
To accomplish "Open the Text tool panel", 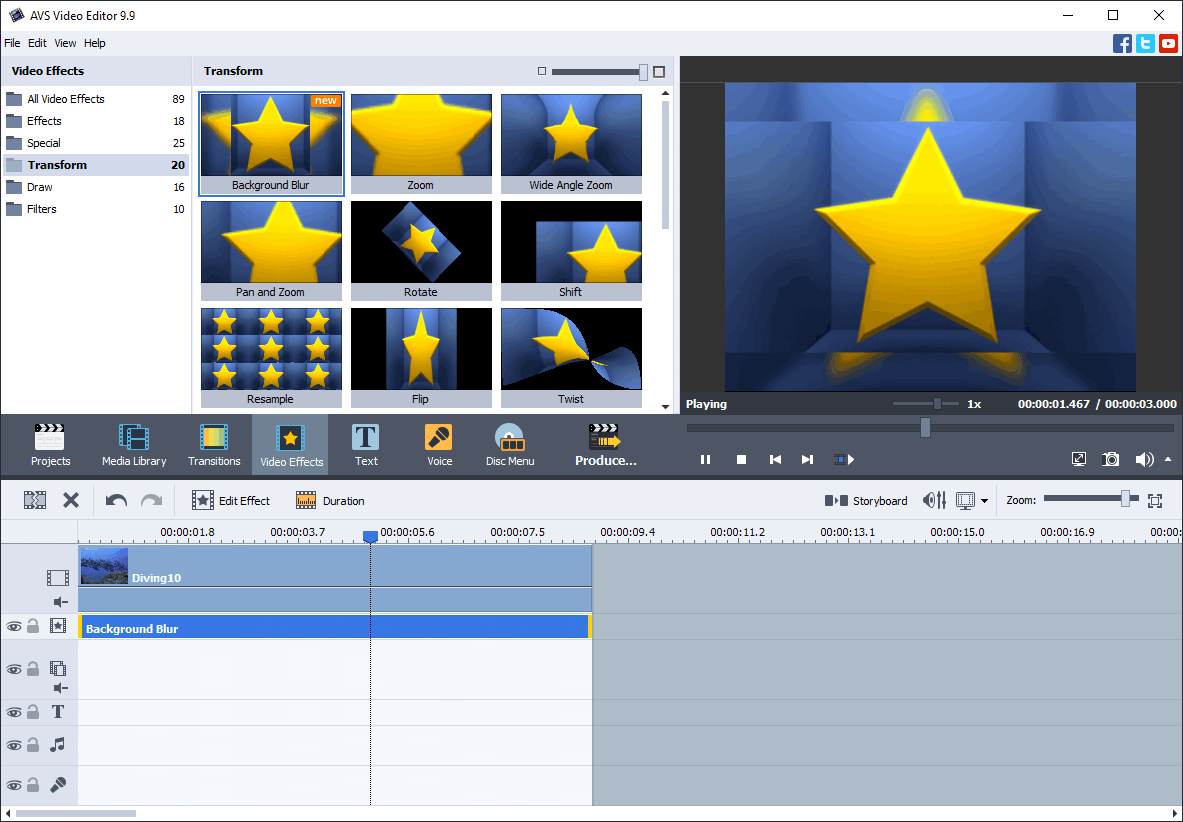I will tap(366, 445).
